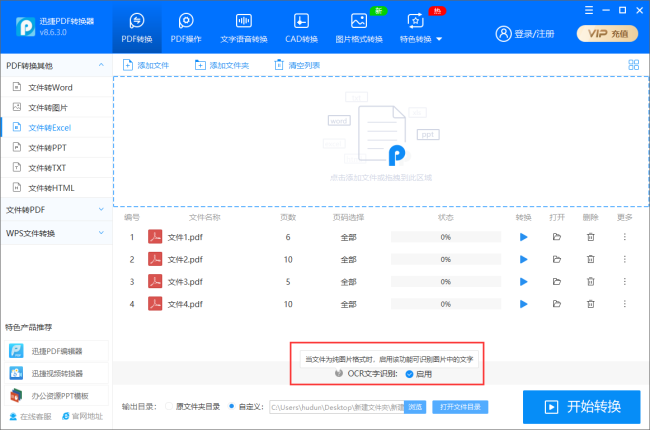
Task: Click the 清空列表 trash icon
Action: click(x=279, y=65)
